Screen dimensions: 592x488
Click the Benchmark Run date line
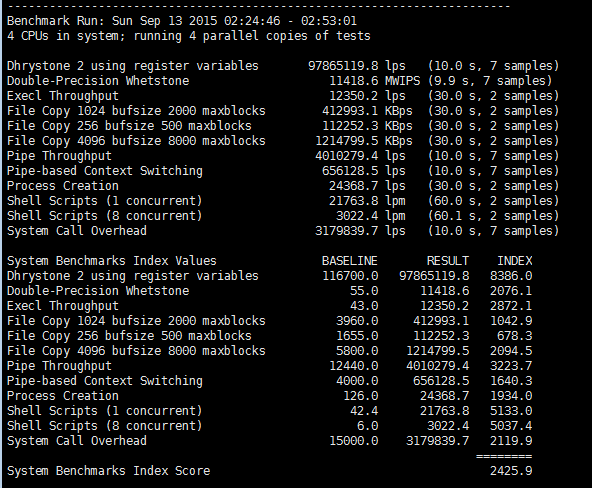pyautogui.click(x=182, y=21)
